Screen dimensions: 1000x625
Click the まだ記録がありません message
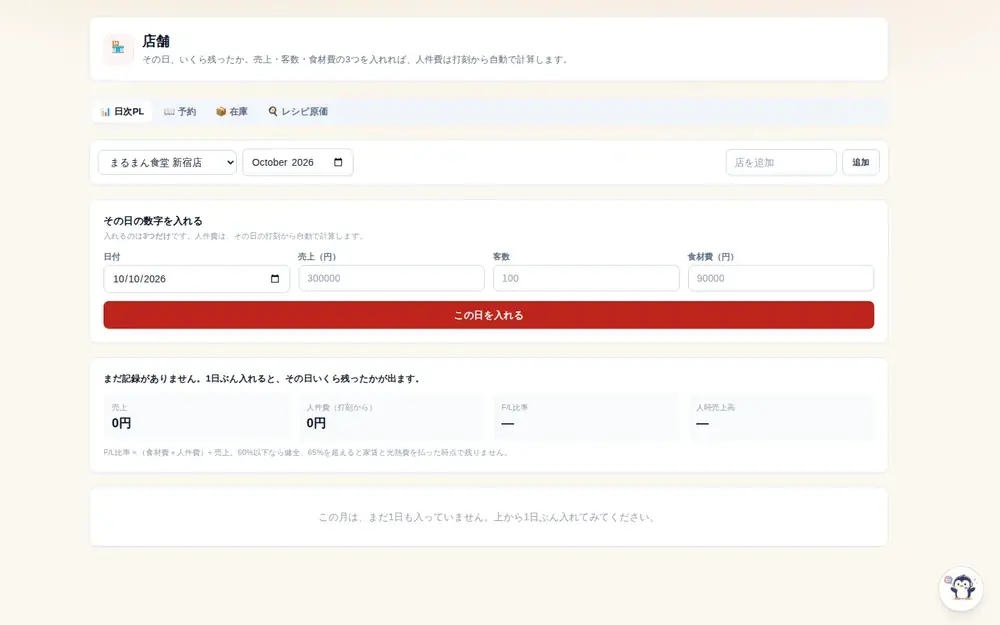click(x=262, y=378)
